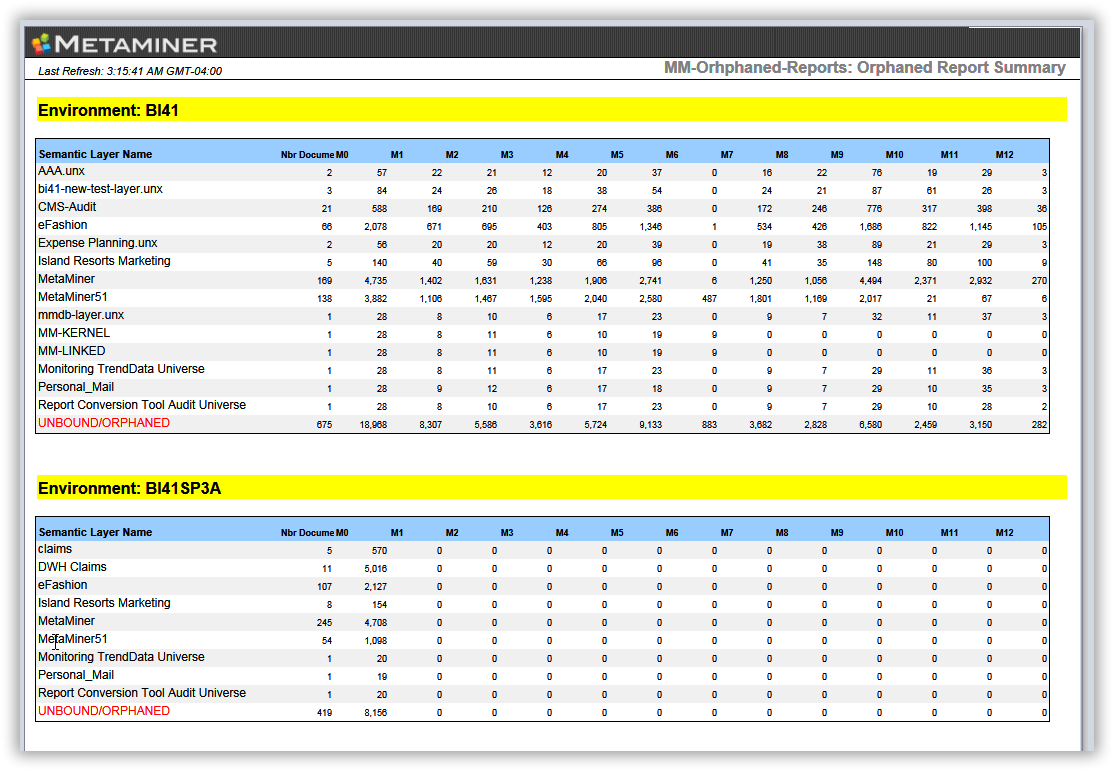
Task: Click the Environment: BI41 heading
Action: click(x=108, y=110)
